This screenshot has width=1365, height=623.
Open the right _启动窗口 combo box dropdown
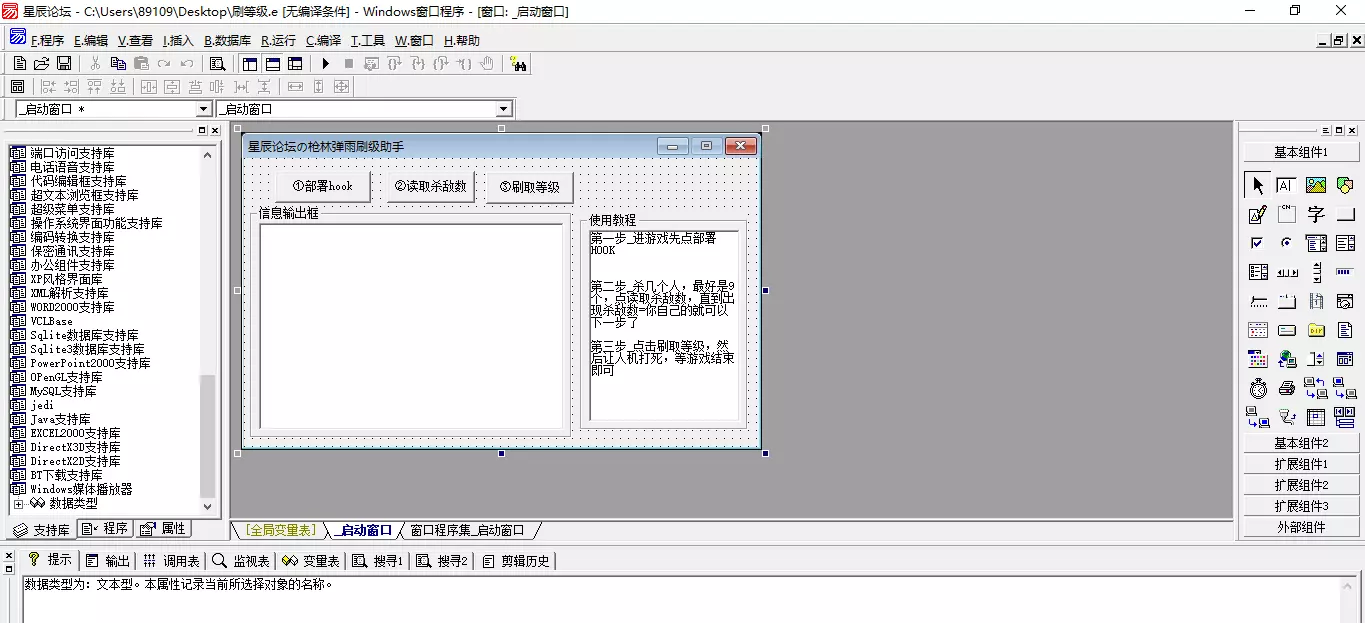pos(504,109)
